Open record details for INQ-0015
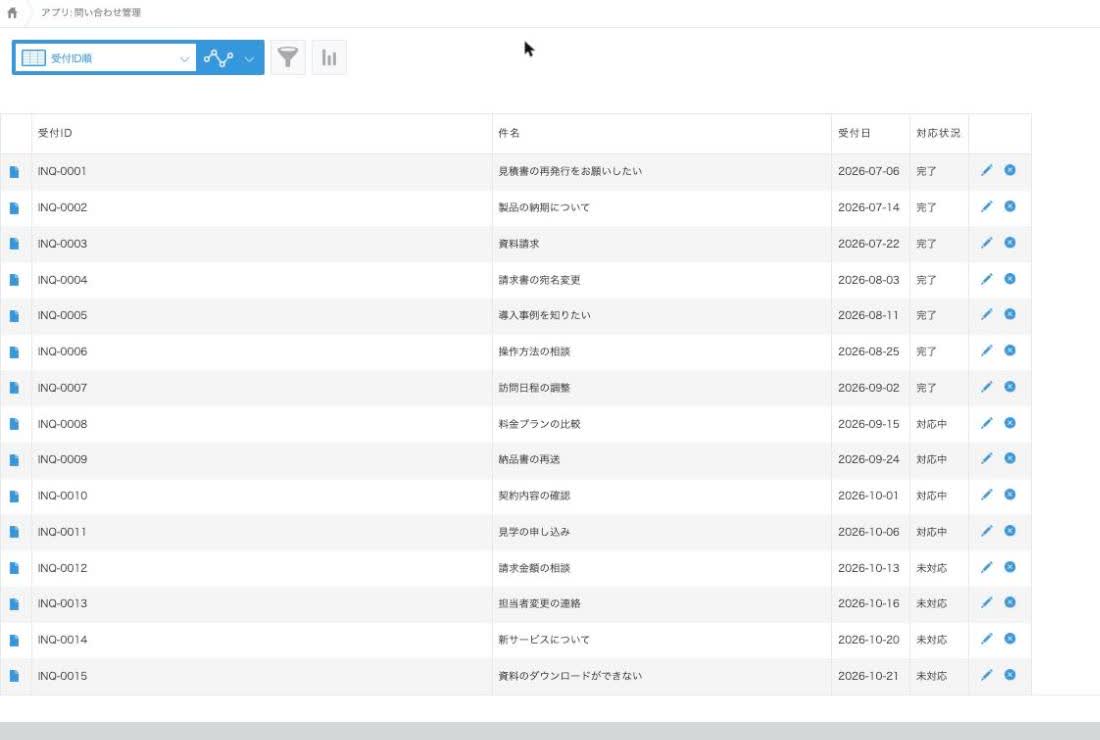Image resolution: width=1100 pixels, height=740 pixels. coord(14,676)
